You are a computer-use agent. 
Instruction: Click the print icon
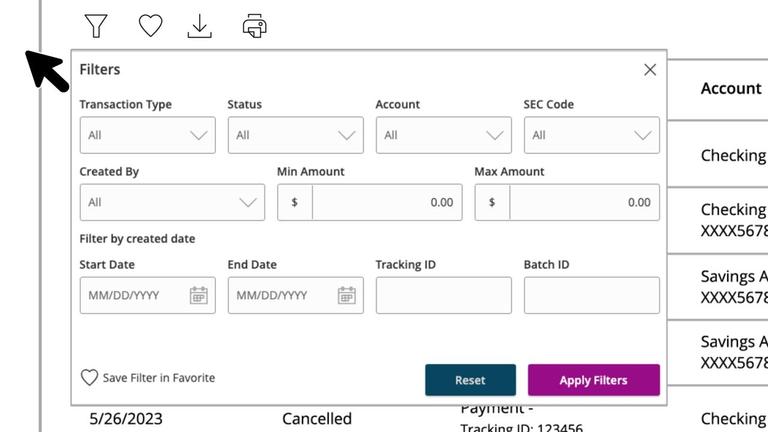coord(255,26)
